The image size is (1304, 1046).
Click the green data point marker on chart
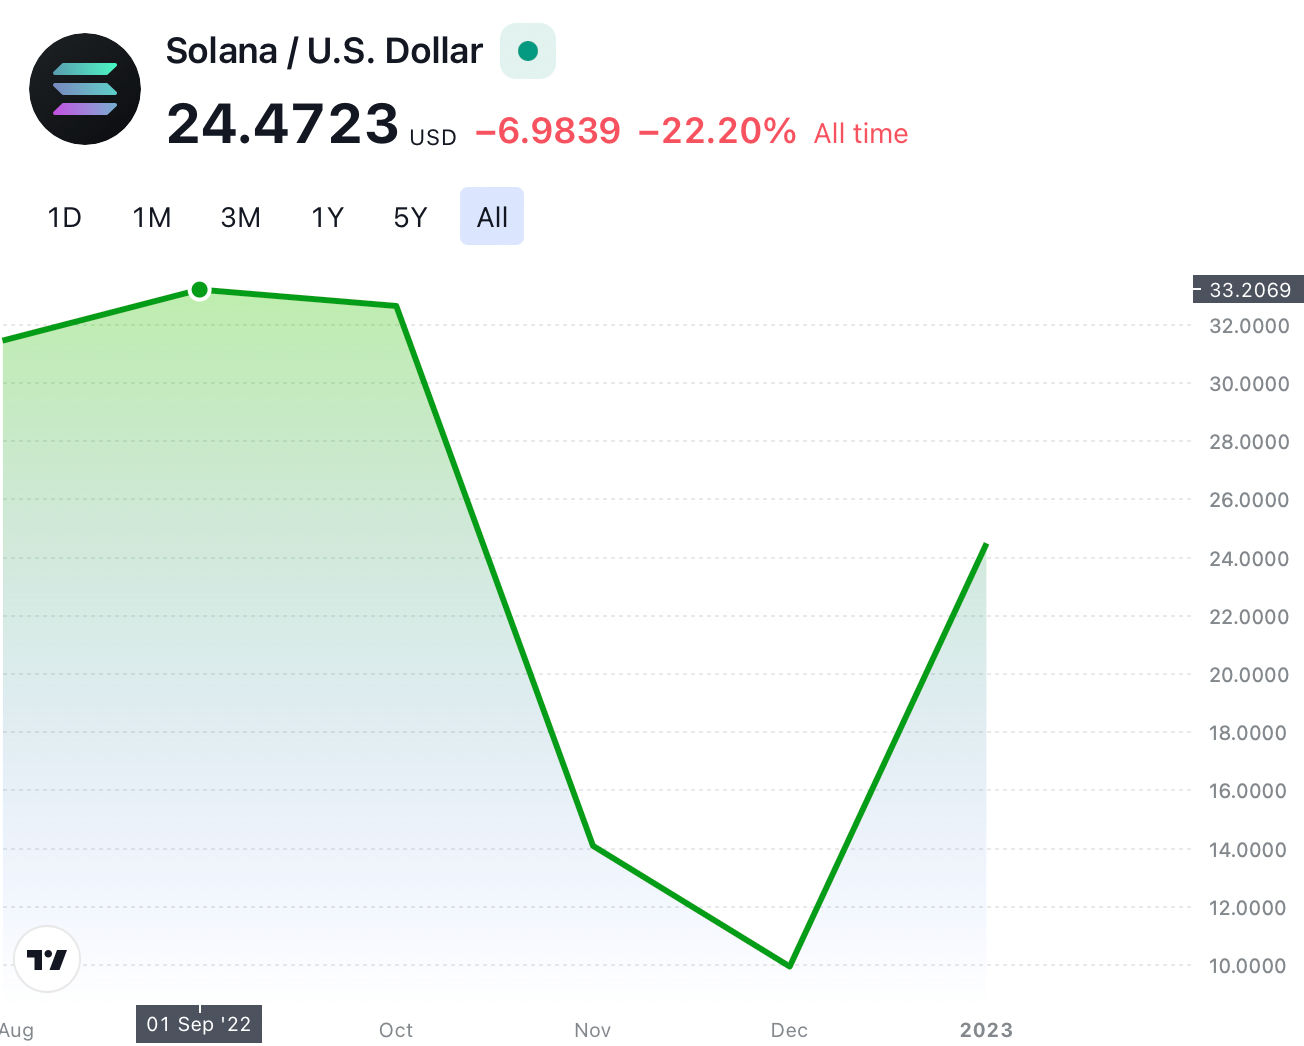click(x=199, y=290)
